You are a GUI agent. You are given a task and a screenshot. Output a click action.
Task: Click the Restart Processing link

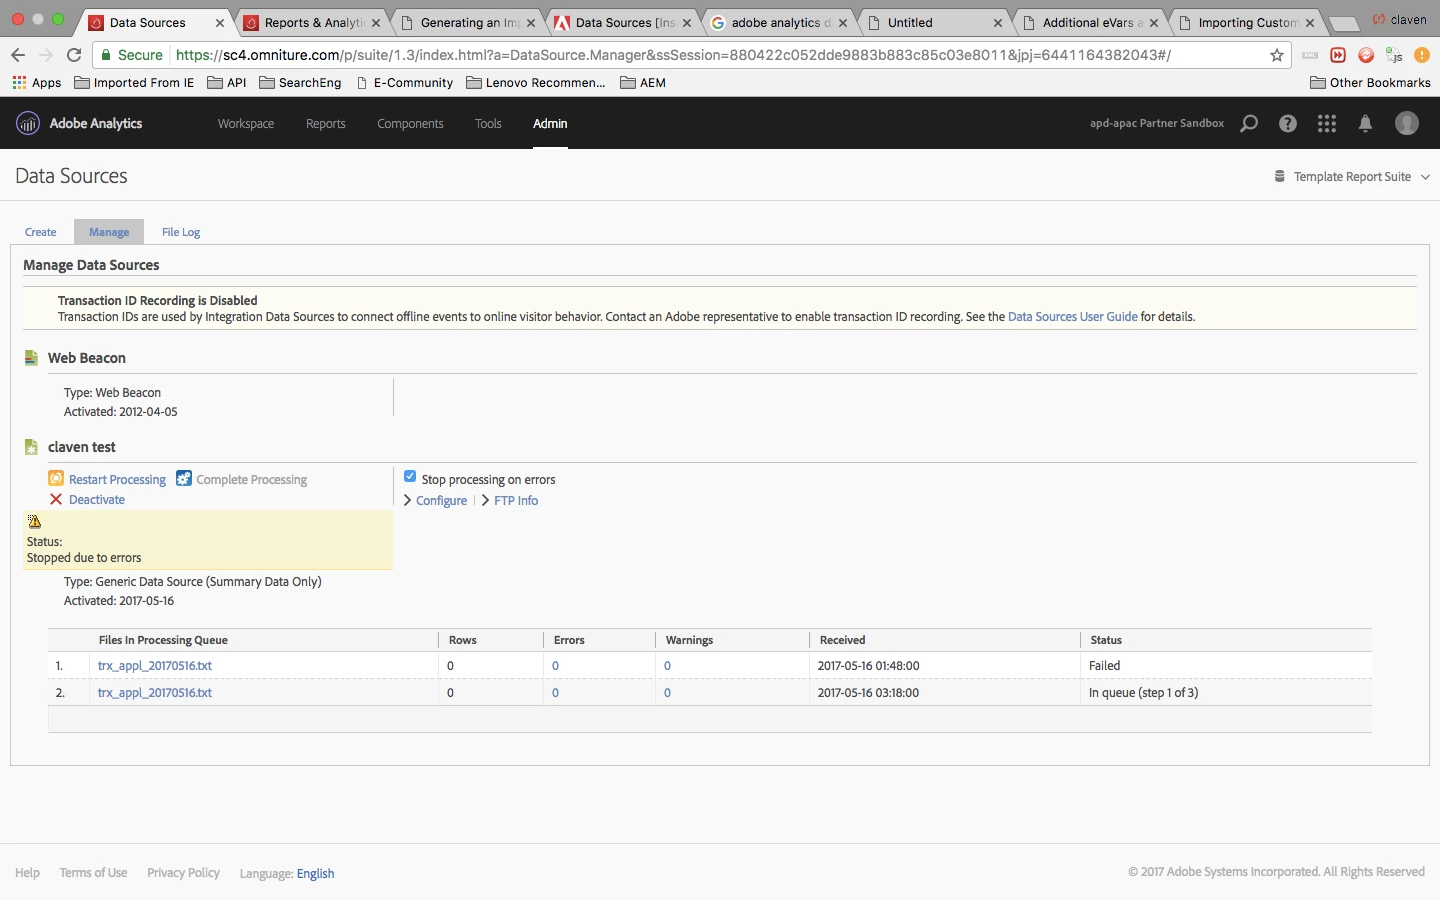click(x=117, y=480)
